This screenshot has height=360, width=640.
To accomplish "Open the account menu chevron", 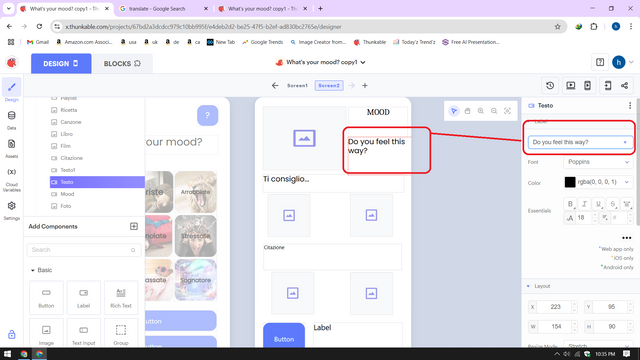I will click(x=631, y=62).
